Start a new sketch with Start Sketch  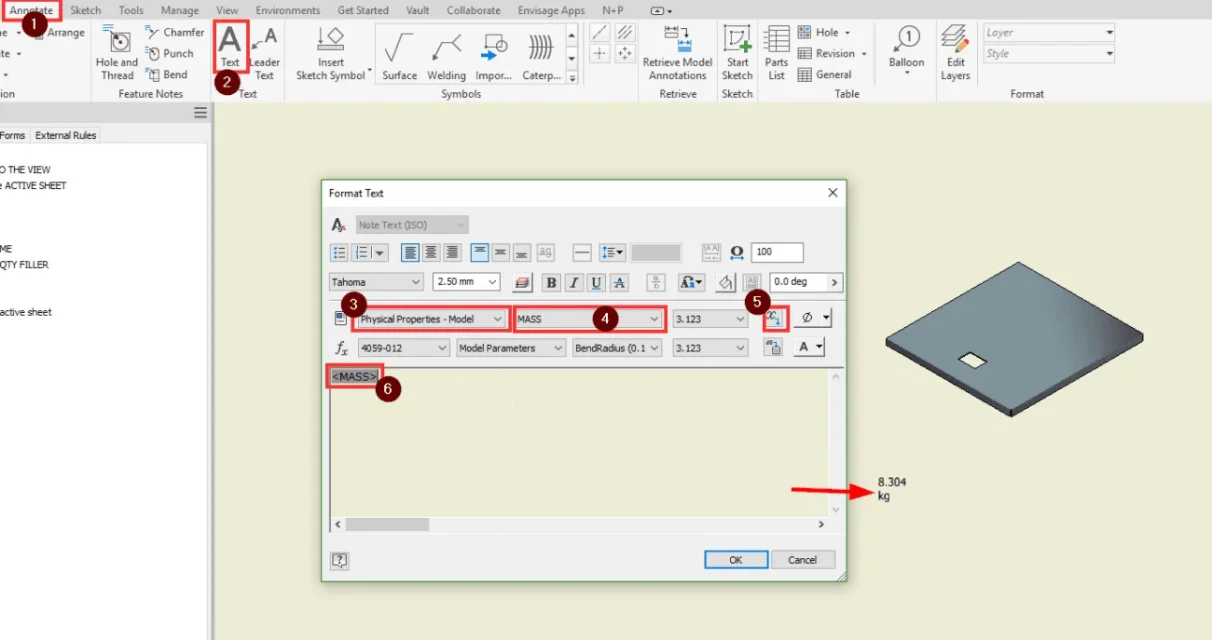[x=737, y=54]
